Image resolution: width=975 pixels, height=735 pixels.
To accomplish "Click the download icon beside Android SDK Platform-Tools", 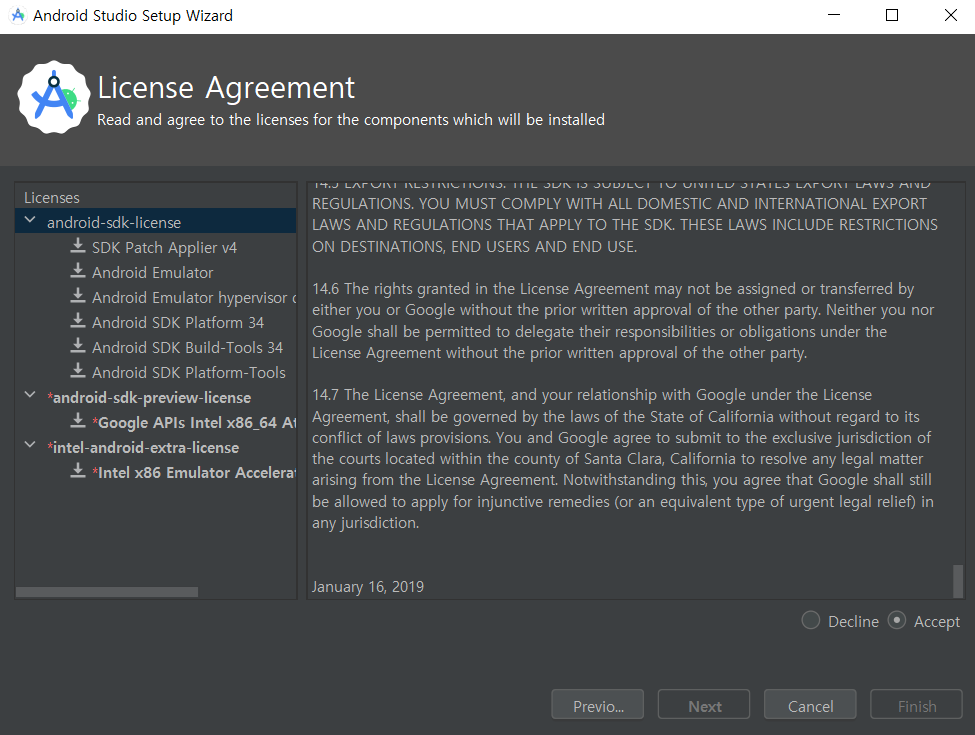I will pyautogui.click(x=78, y=371).
